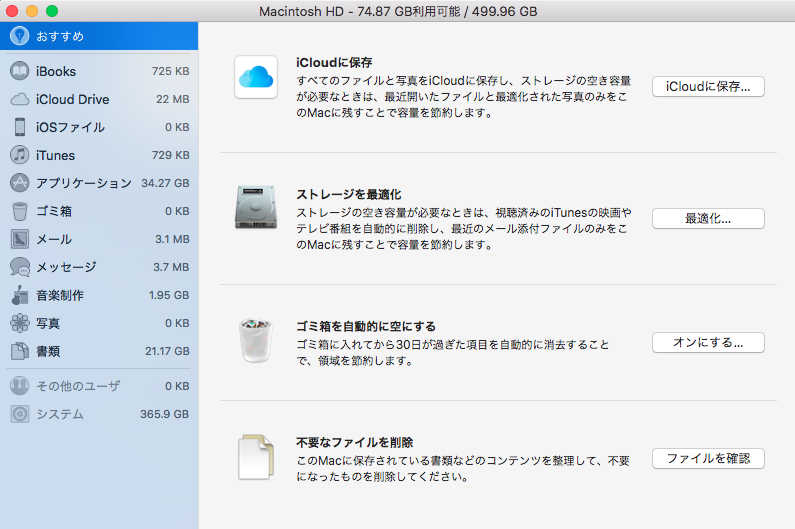The image size is (795, 529).
Task: Click the large trash can icon
Action: coord(256,340)
